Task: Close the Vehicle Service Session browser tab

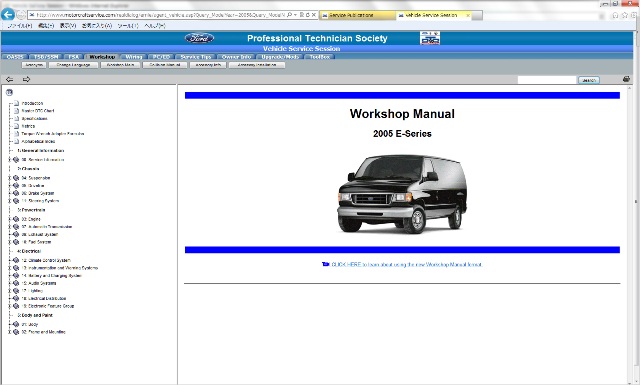Action: [x=468, y=15]
